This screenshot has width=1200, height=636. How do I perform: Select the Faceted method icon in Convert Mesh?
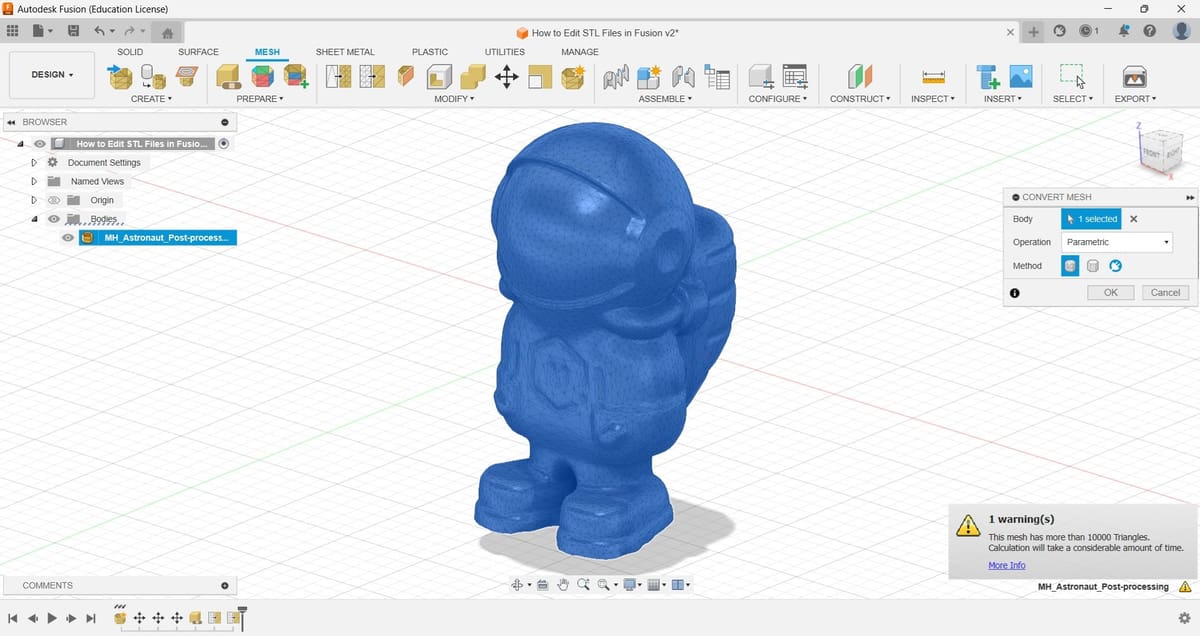tap(1070, 266)
